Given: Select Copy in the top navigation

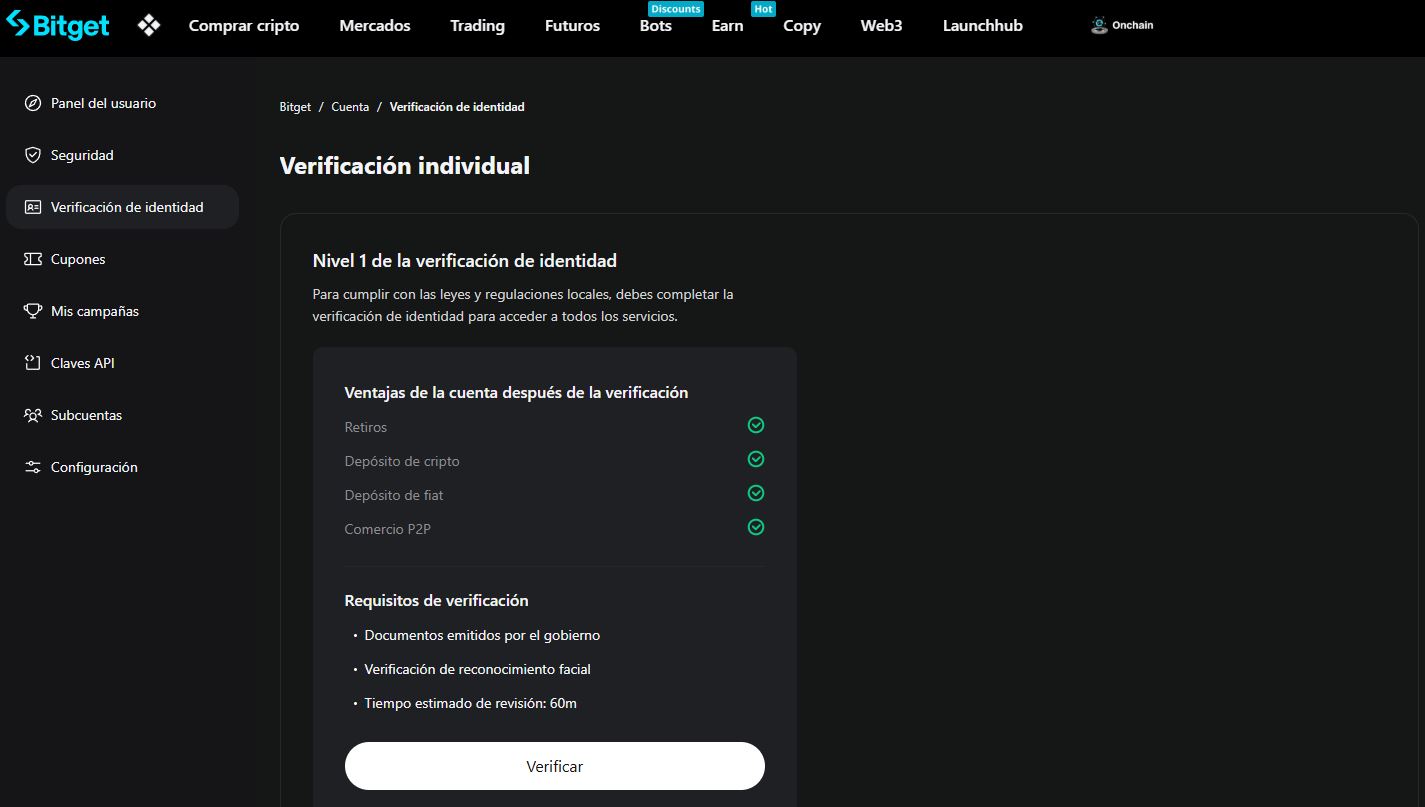Looking at the screenshot, I should pyautogui.click(x=801, y=26).
